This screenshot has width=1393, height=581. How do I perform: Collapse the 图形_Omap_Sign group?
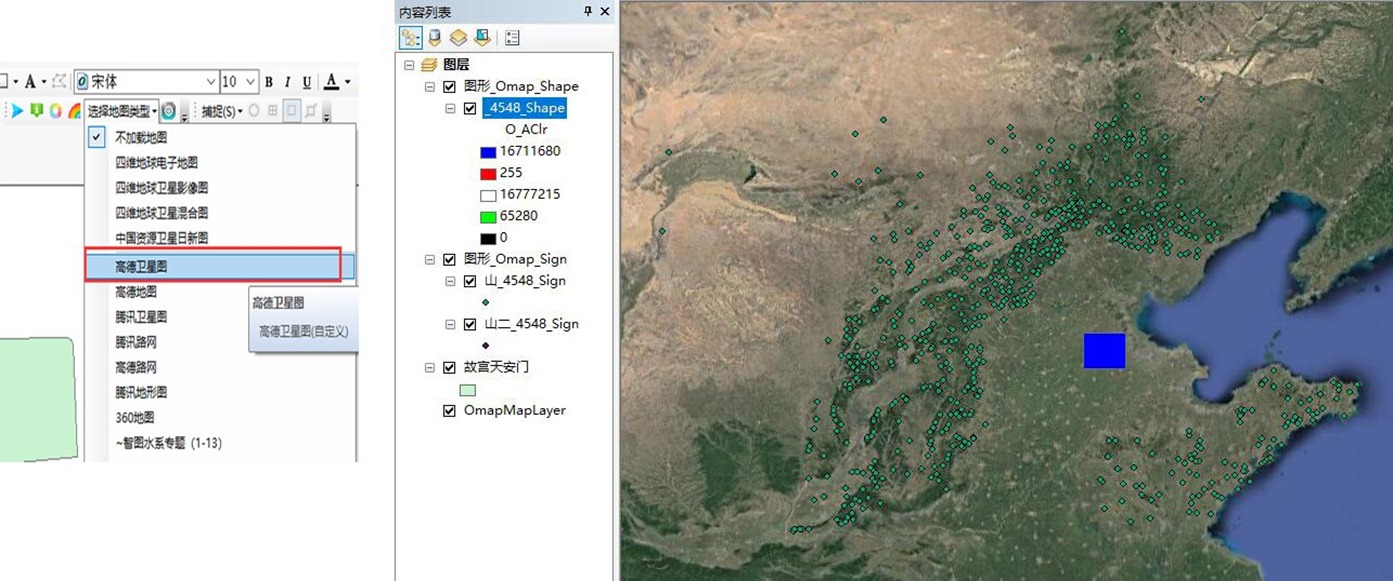(x=430, y=259)
